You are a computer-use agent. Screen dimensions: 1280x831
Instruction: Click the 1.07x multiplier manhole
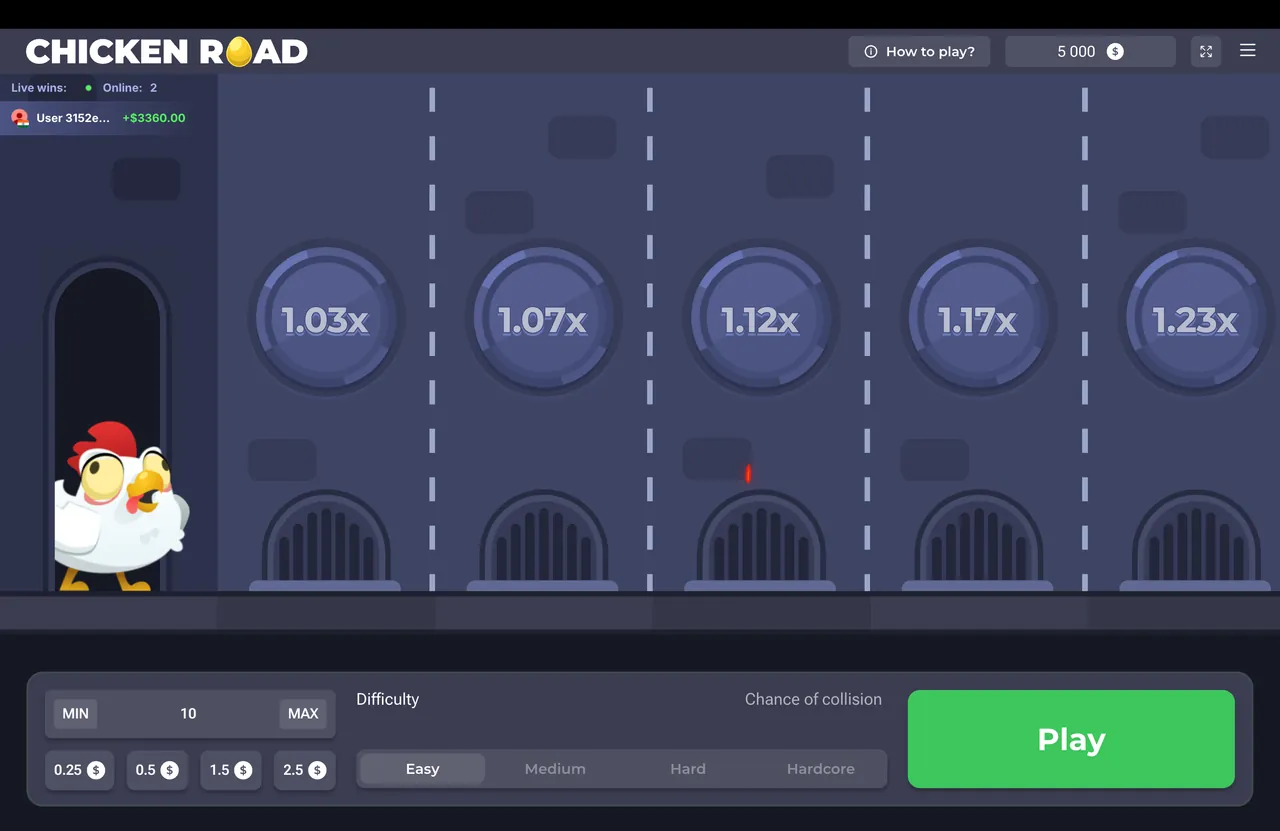[x=543, y=319]
